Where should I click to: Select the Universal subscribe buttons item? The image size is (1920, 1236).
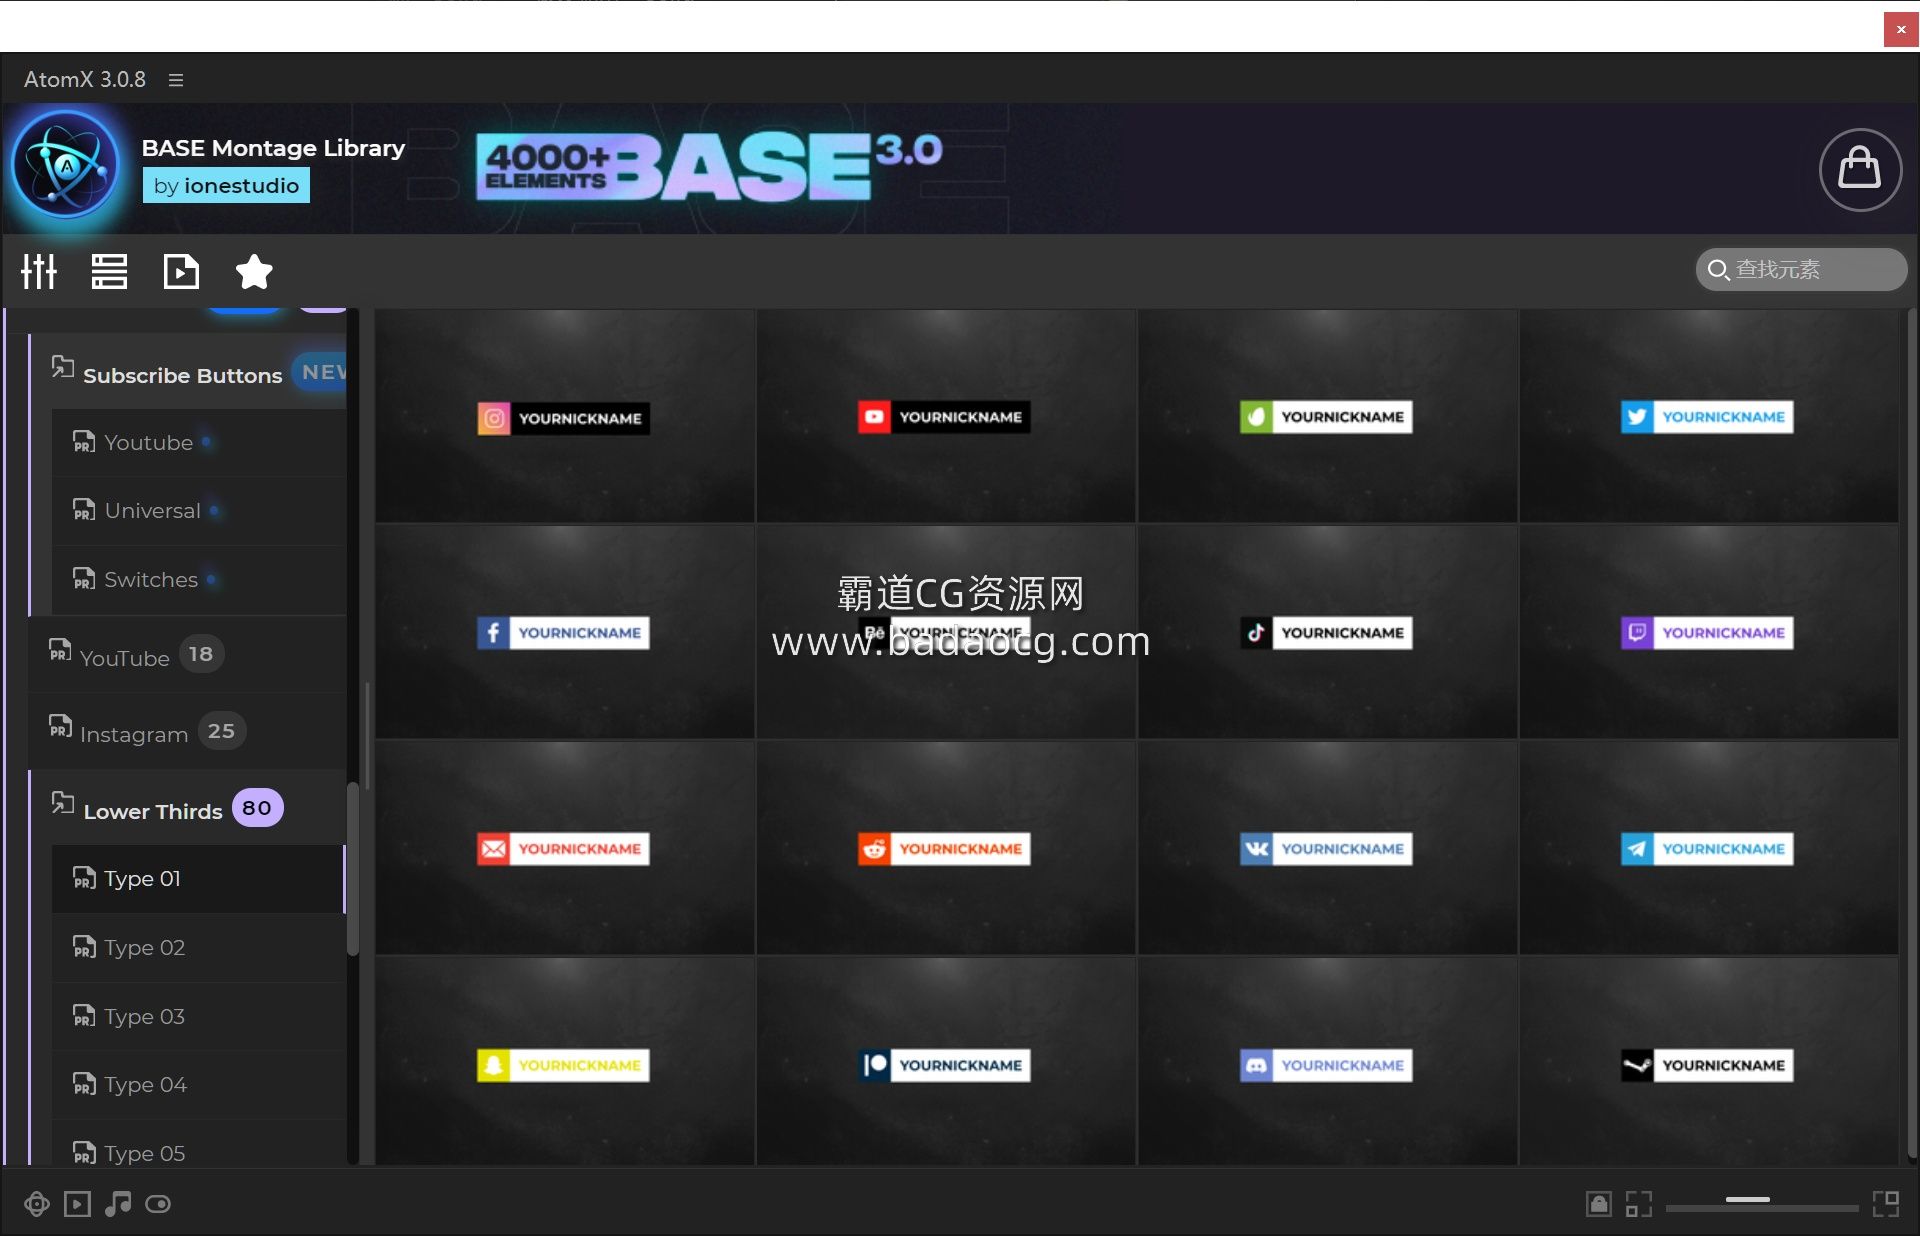coord(199,511)
